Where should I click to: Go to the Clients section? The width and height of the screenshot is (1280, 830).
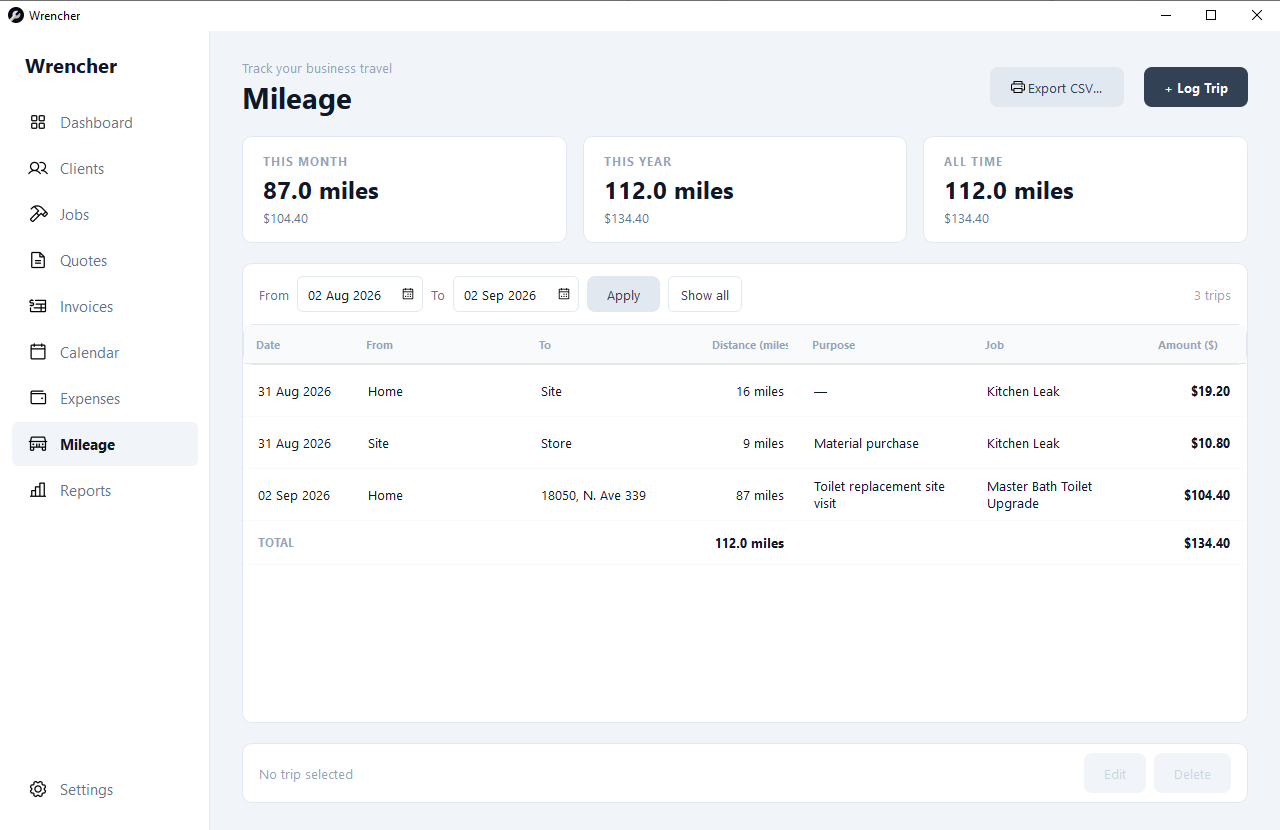pyautogui.click(x=105, y=168)
